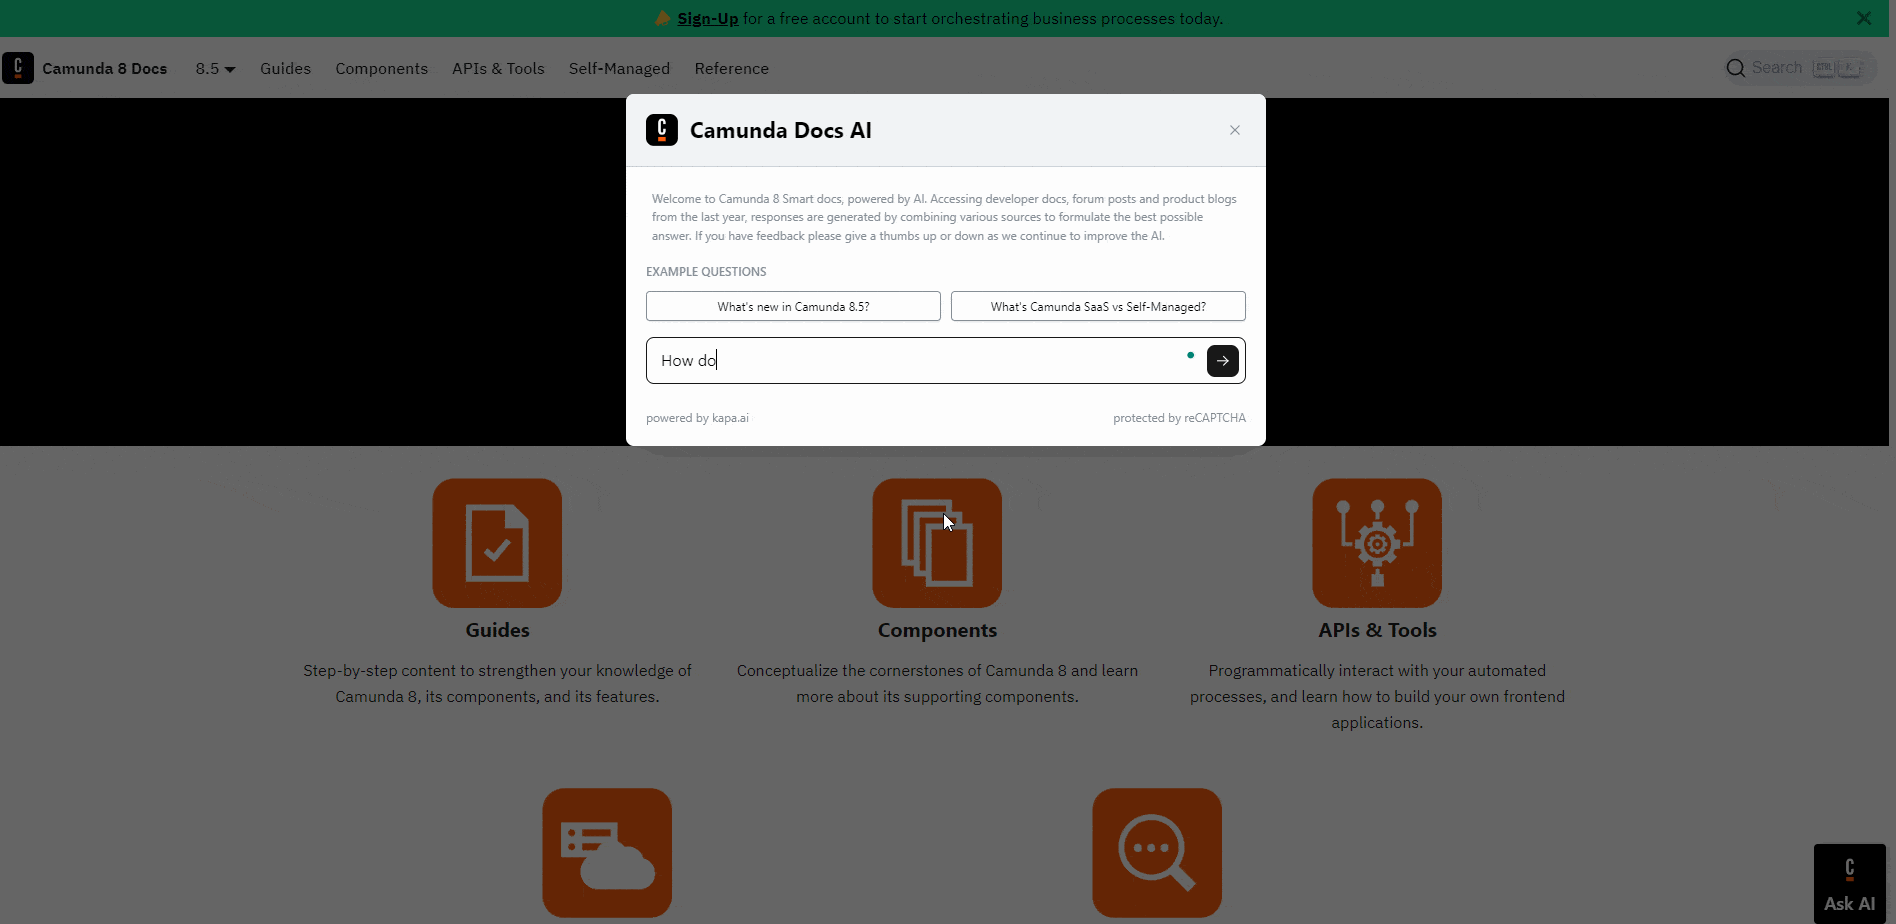Choose 'What's Camunda SaaS vs Self-Managed?' example
The height and width of the screenshot is (924, 1896).
click(1098, 306)
